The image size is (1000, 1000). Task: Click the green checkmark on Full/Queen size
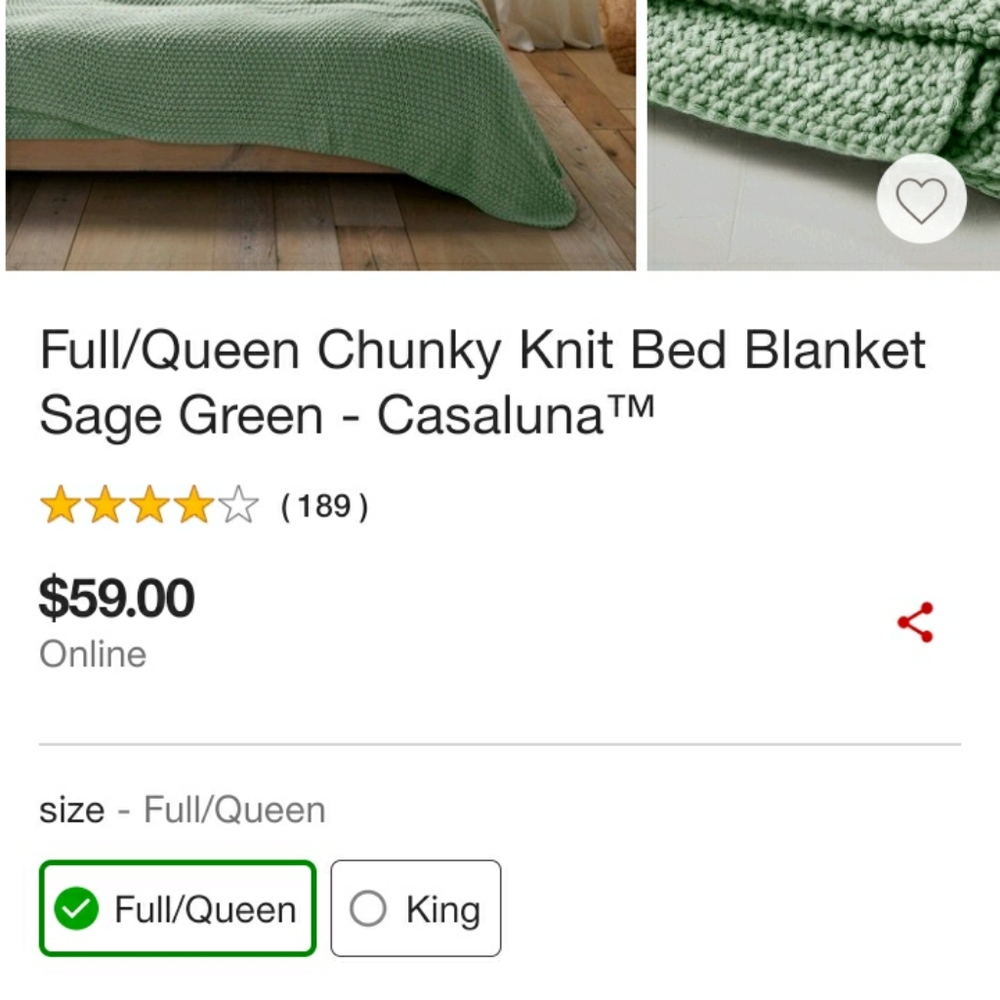point(77,909)
